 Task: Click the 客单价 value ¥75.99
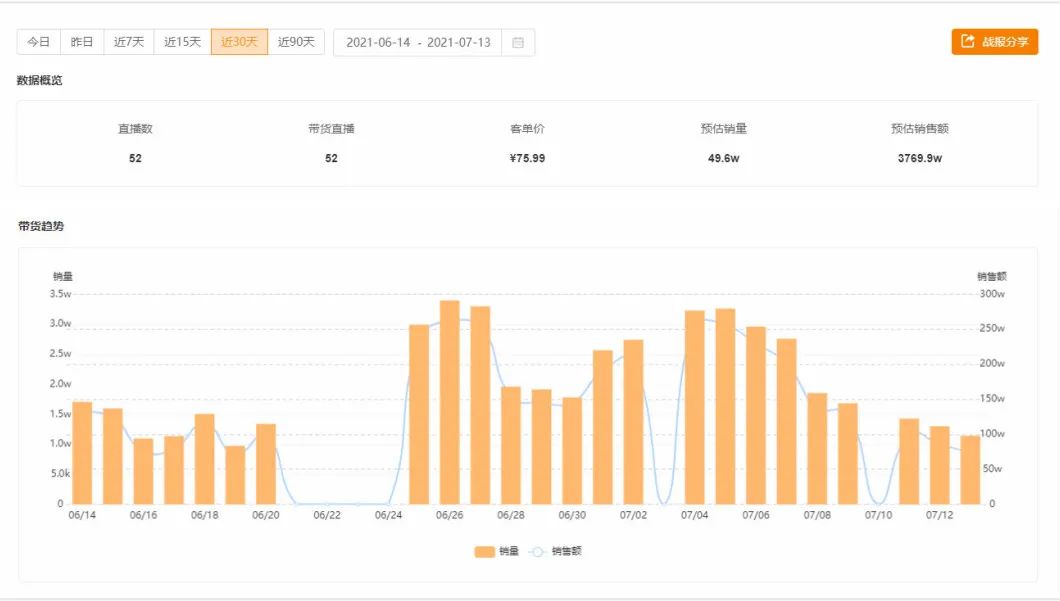pyautogui.click(x=527, y=158)
